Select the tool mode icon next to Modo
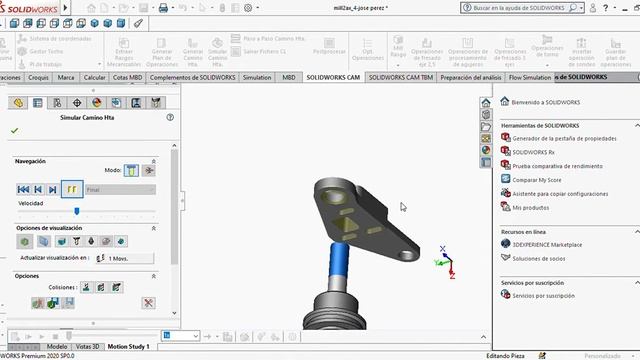This screenshot has height=360, width=640. 131,170
